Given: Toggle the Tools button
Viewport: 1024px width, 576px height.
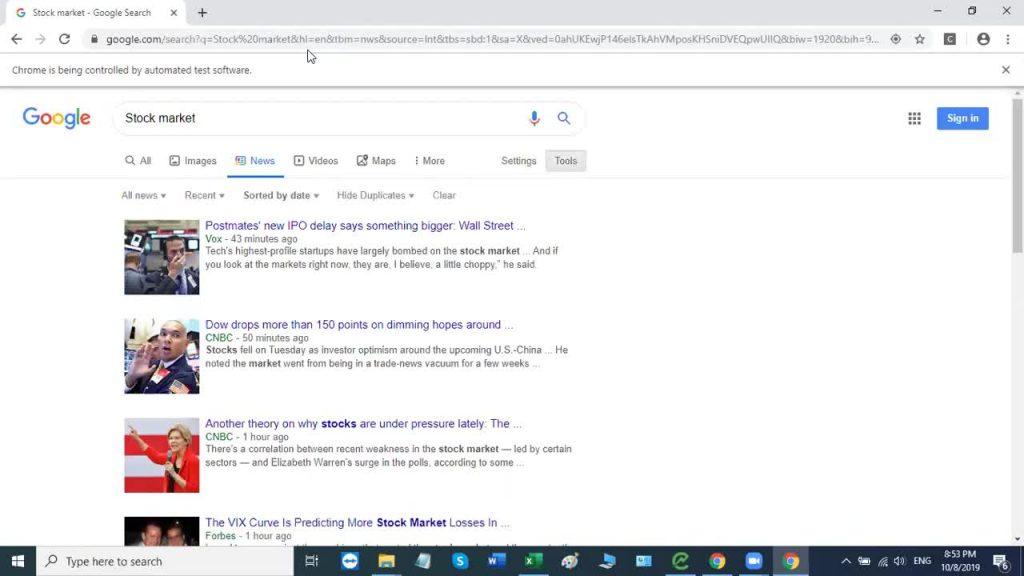Looking at the screenshot, I should click(x=566, y=161).
